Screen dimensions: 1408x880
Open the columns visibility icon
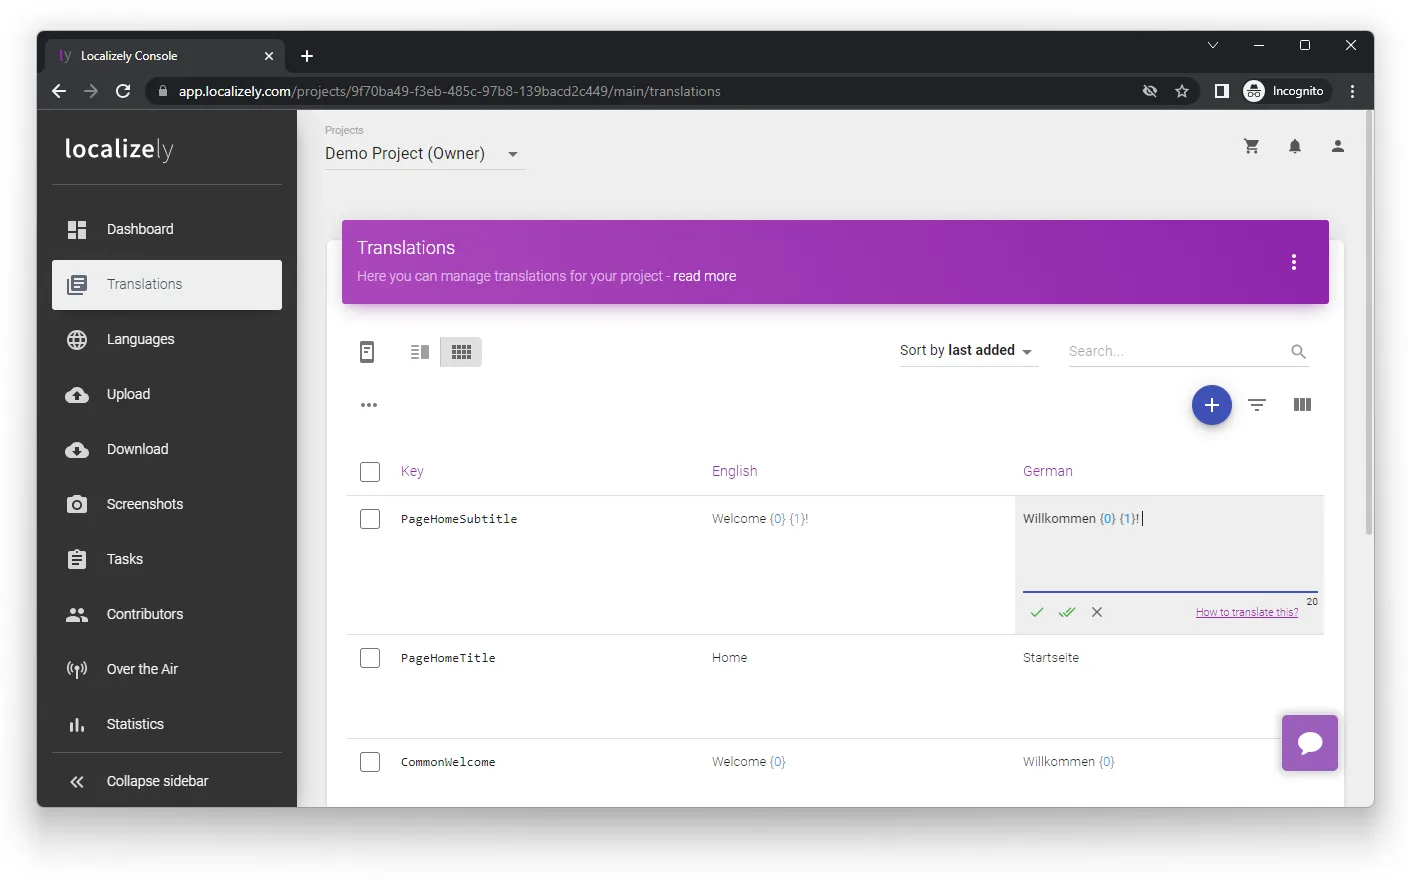(x=1302, y=405)
